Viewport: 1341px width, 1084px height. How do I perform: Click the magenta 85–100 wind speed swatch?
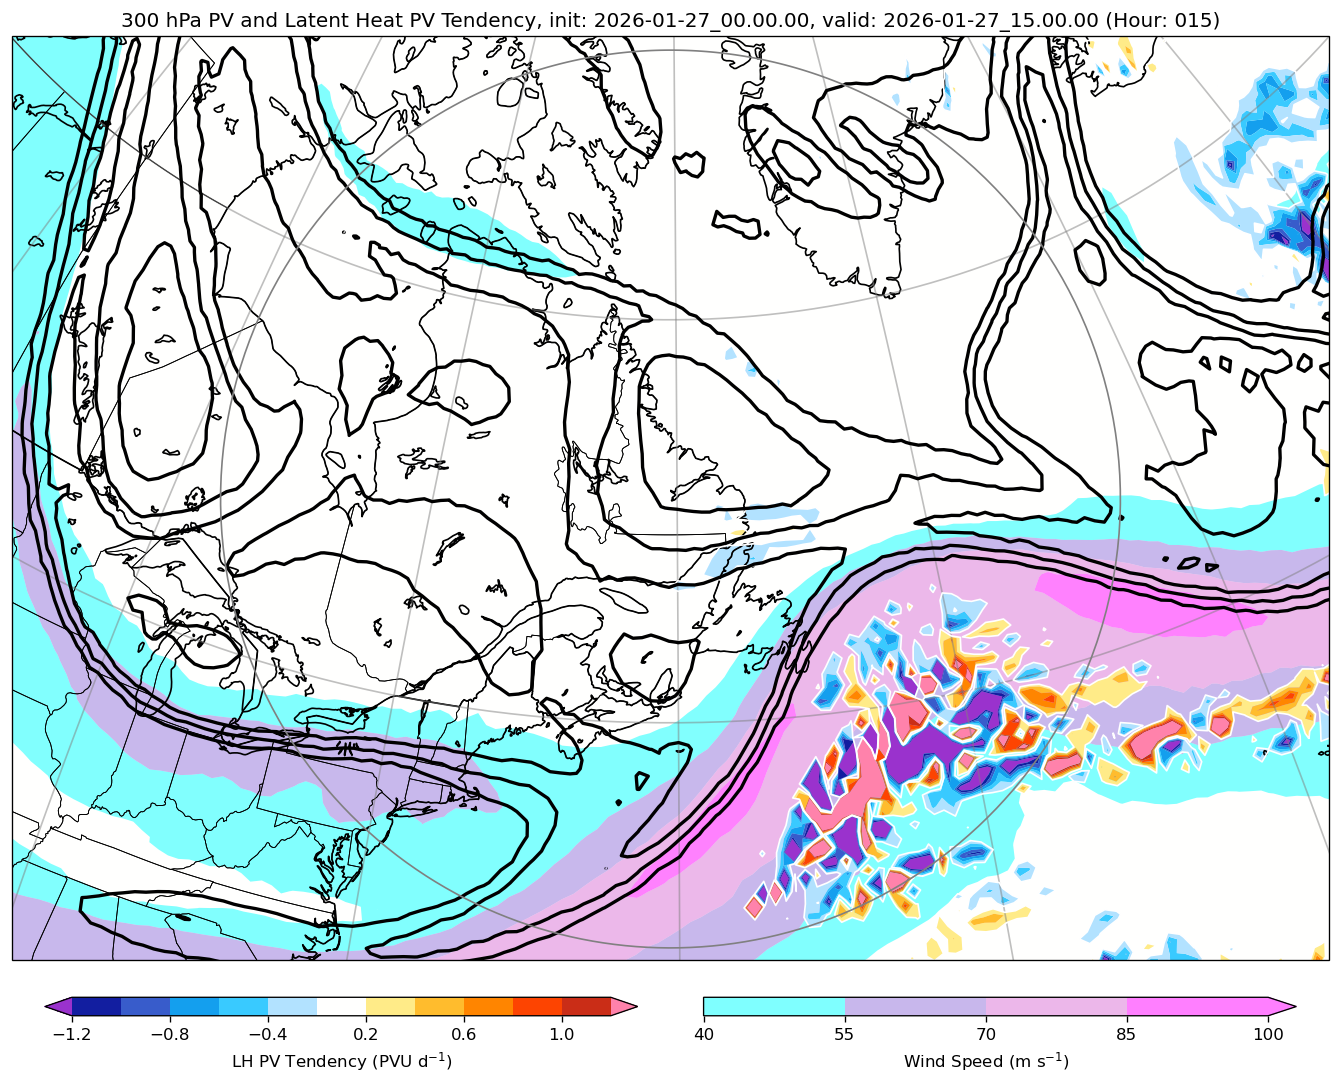(x=1197, y=1006)
